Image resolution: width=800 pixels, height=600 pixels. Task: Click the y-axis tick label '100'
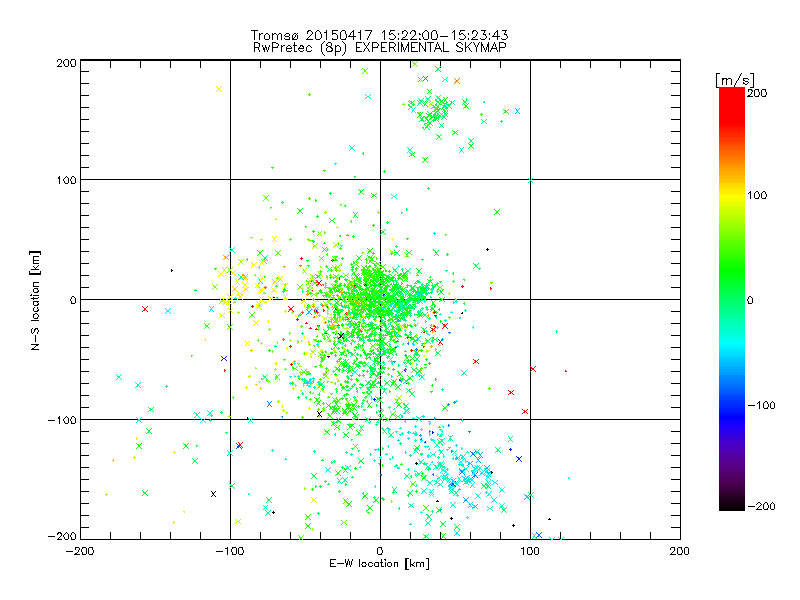pos(67,180)
